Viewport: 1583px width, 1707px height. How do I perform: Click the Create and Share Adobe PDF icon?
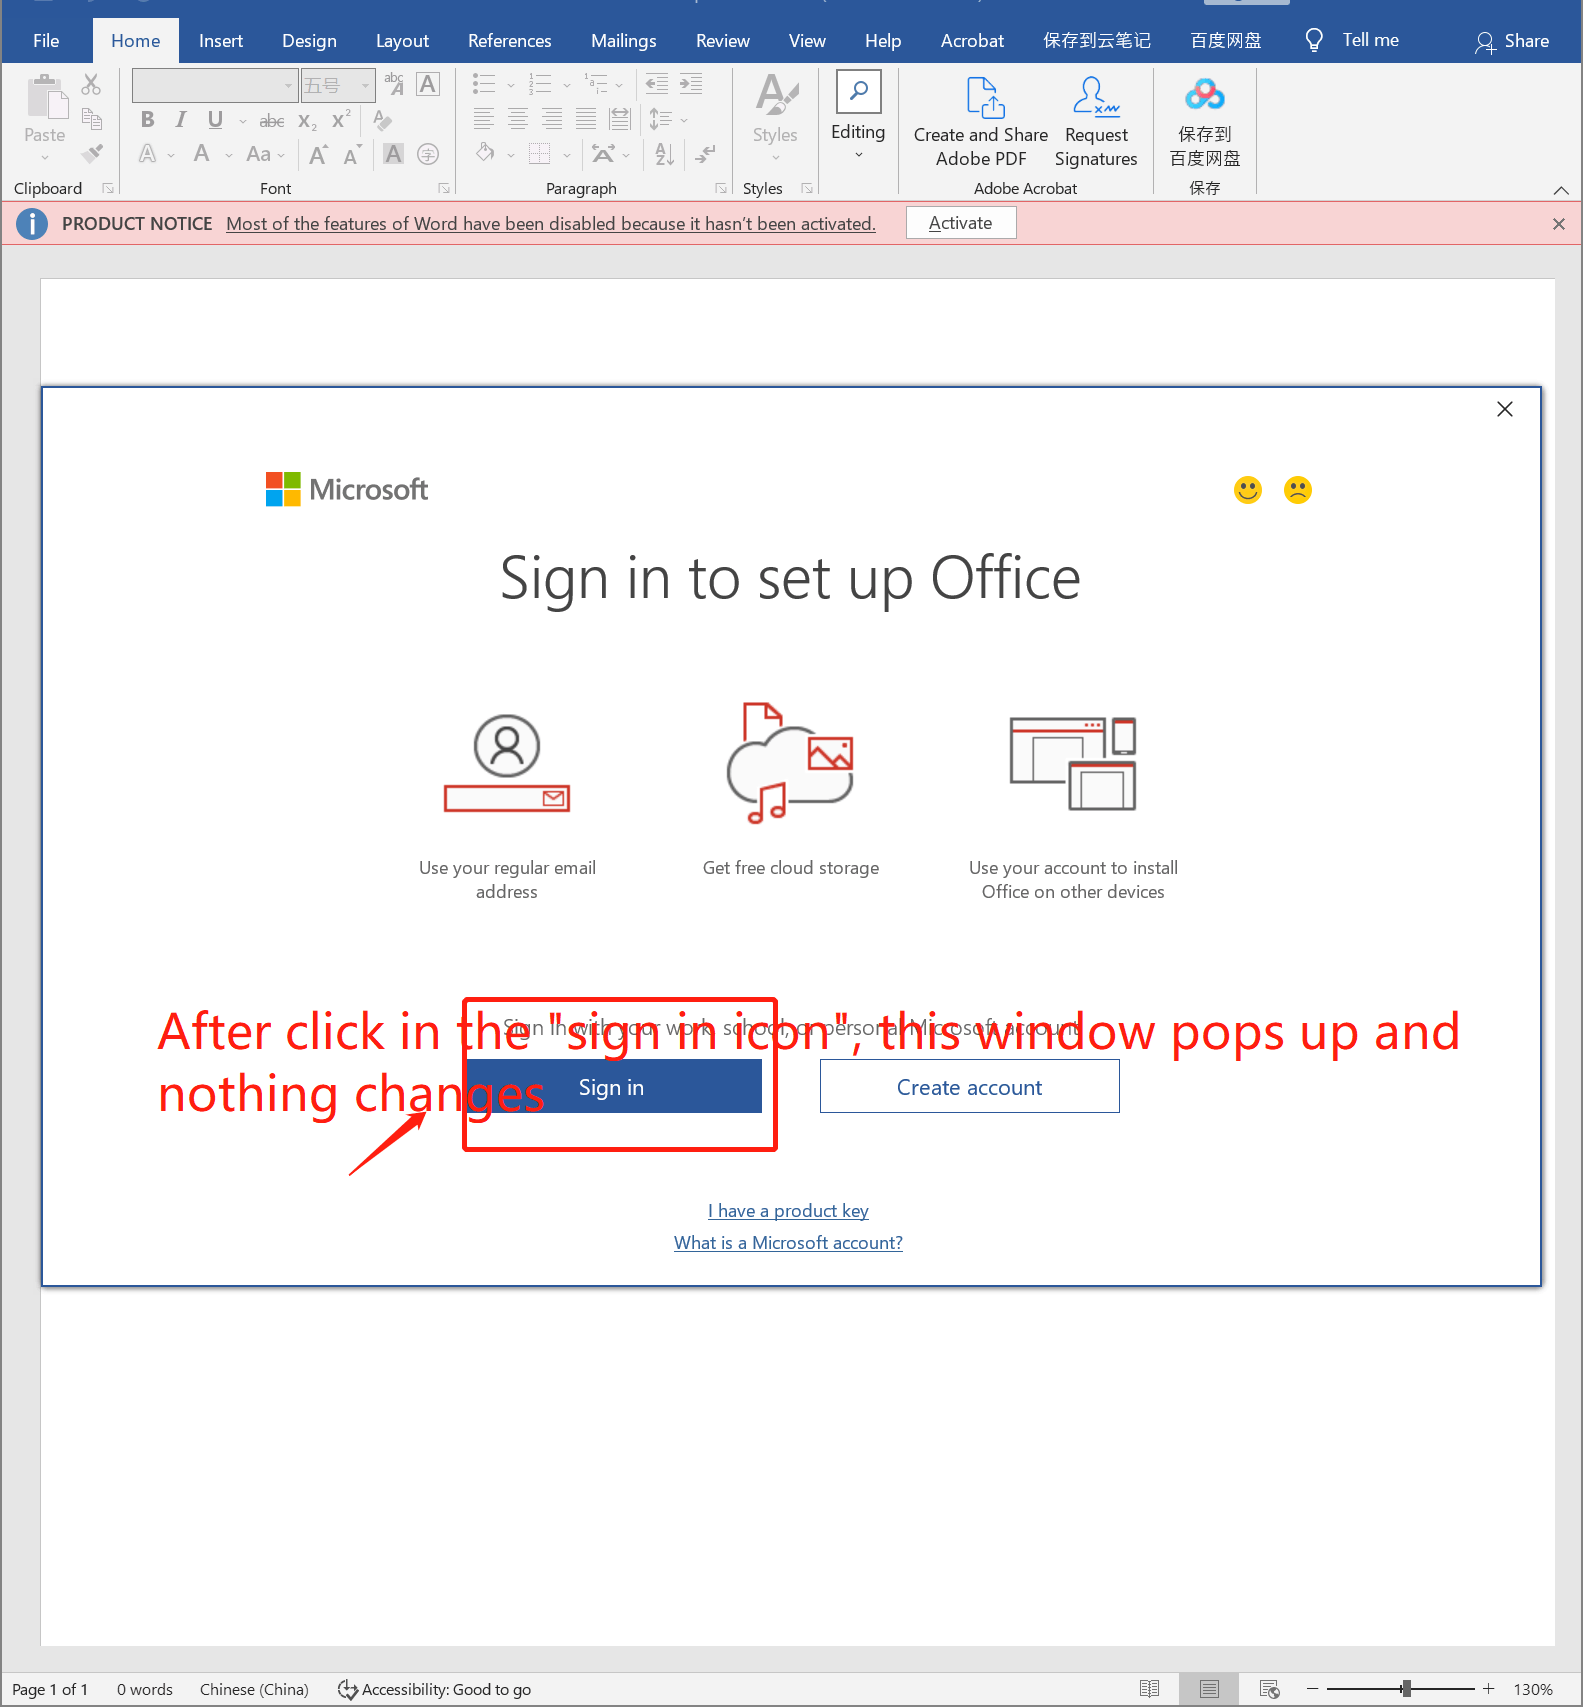pos(985,98)
